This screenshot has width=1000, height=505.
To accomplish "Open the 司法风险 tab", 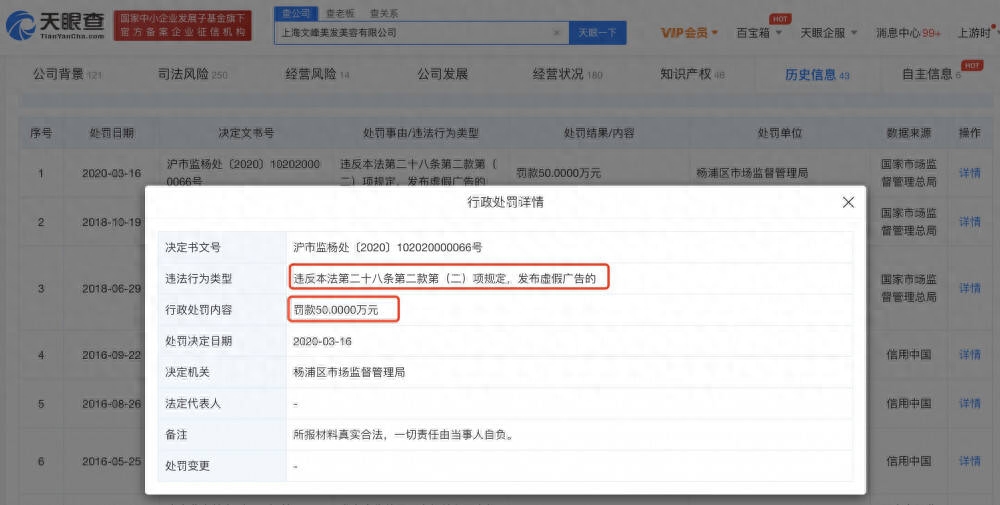I will (193, 74).
